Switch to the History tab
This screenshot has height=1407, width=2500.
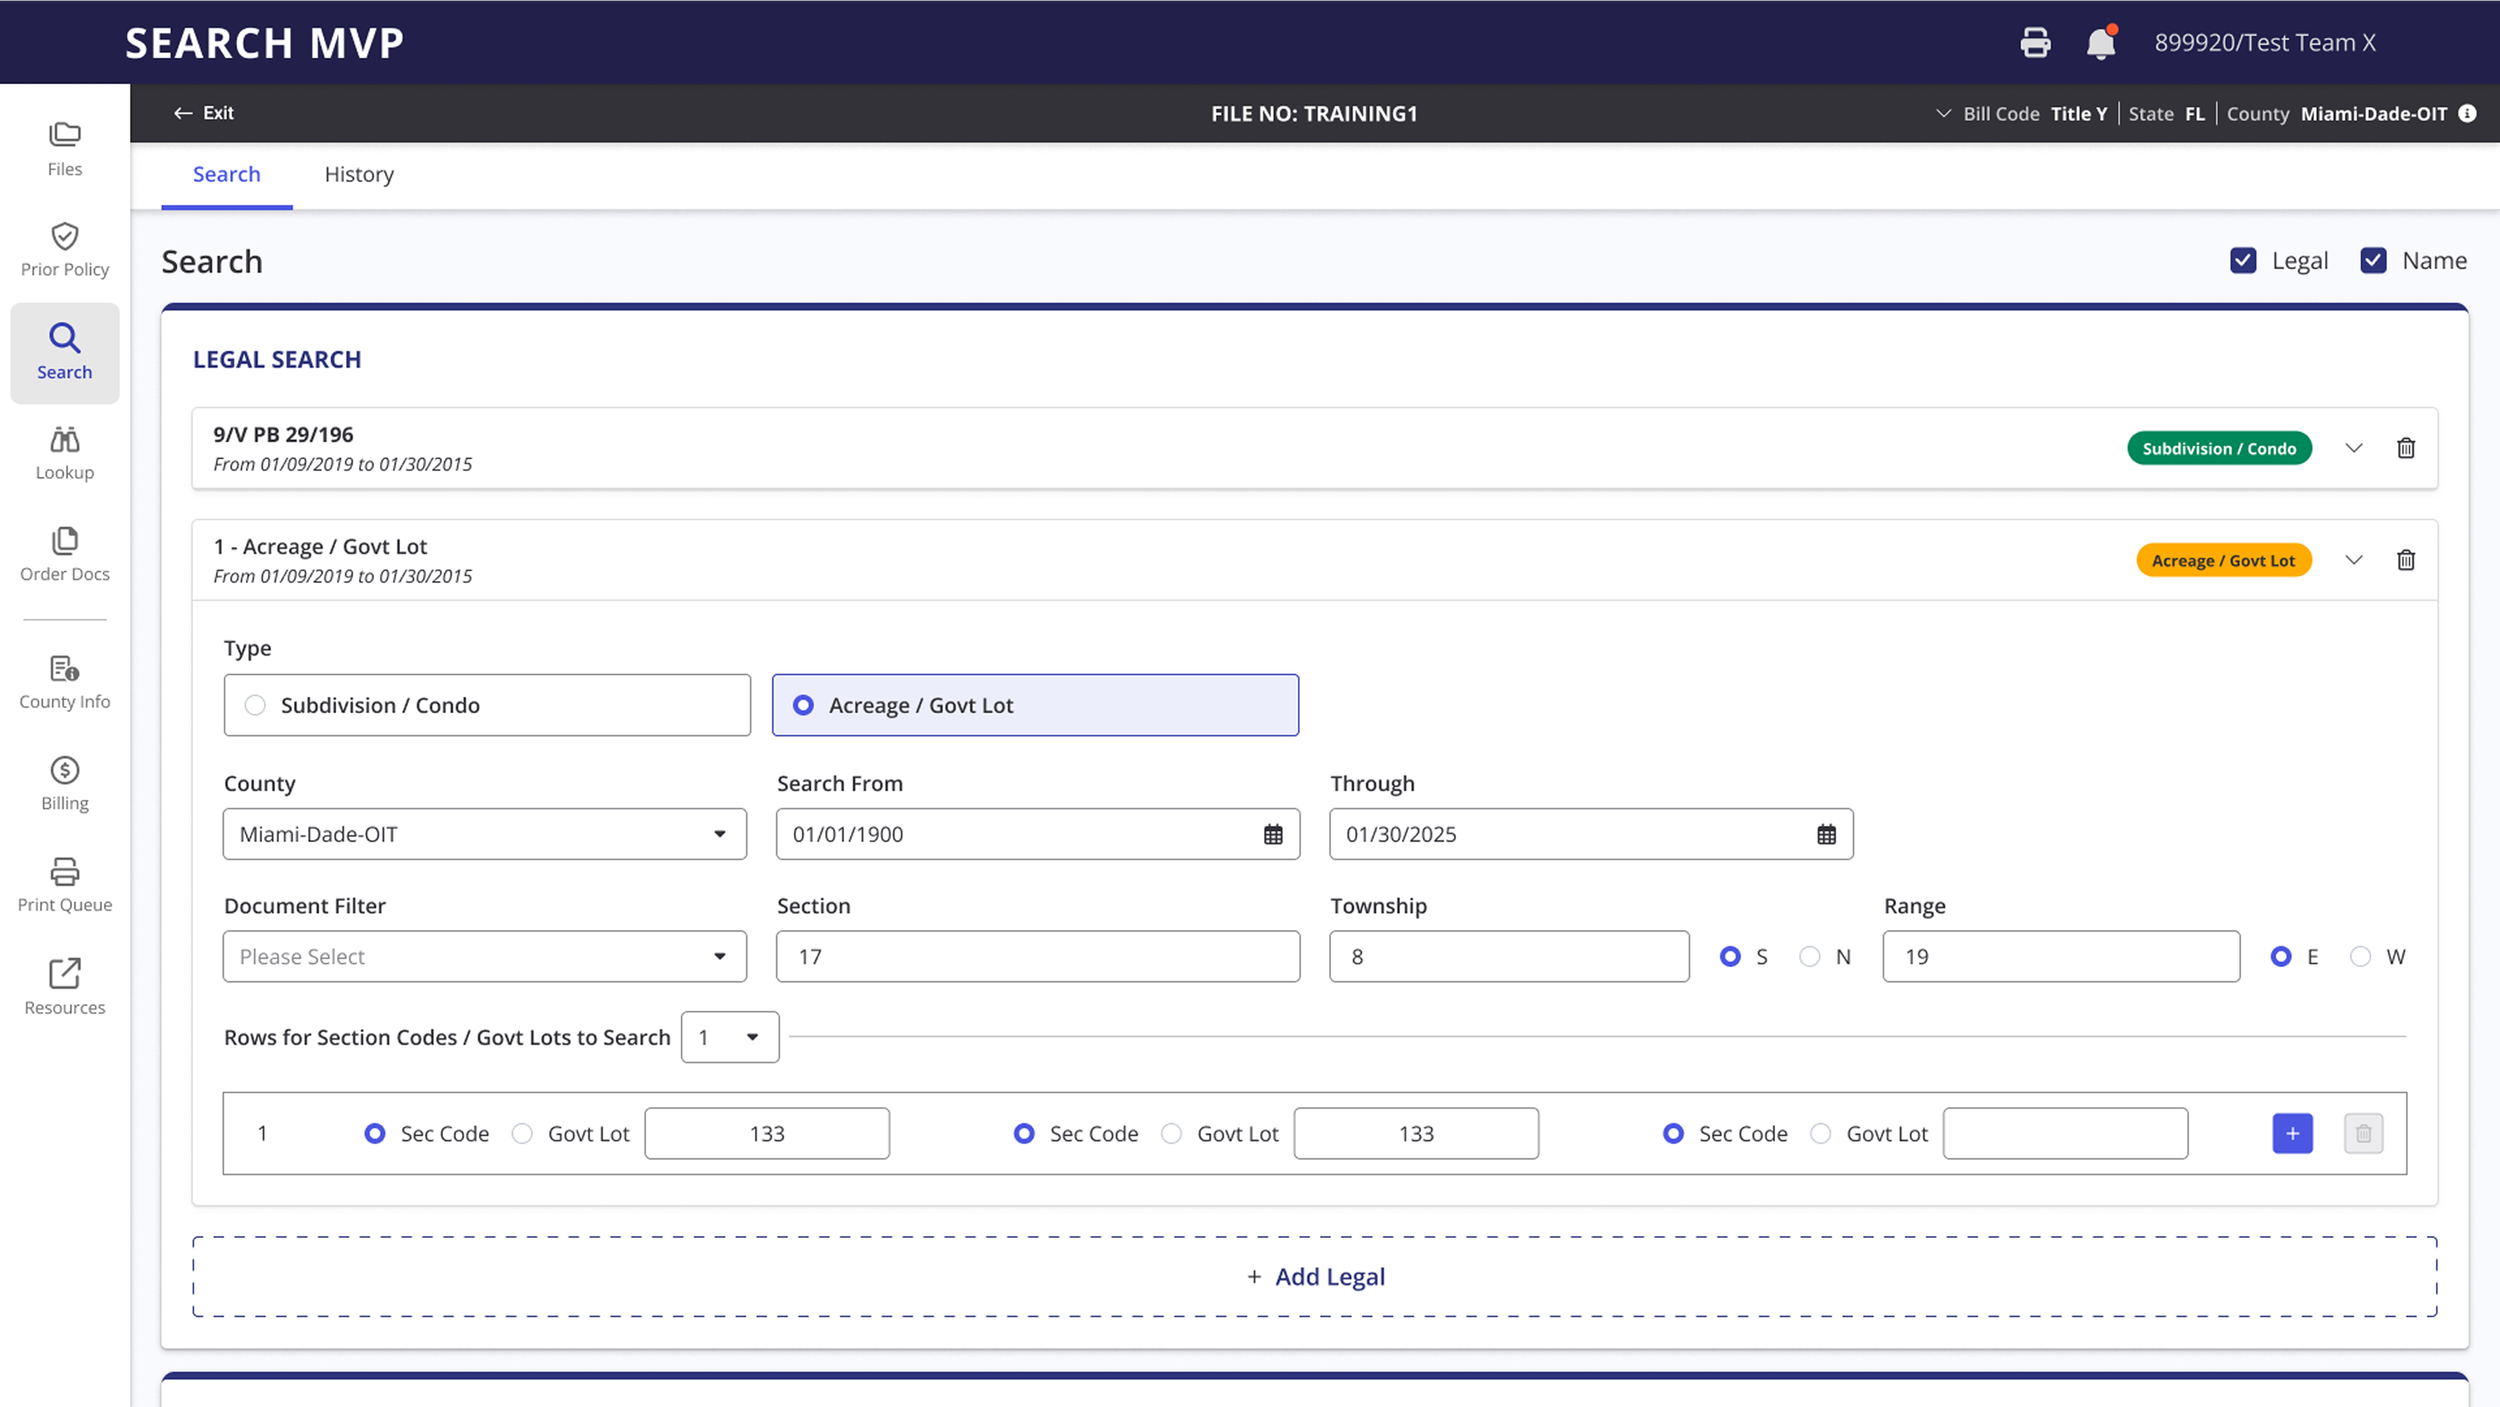pyautogui.click(x=359, y=174)
